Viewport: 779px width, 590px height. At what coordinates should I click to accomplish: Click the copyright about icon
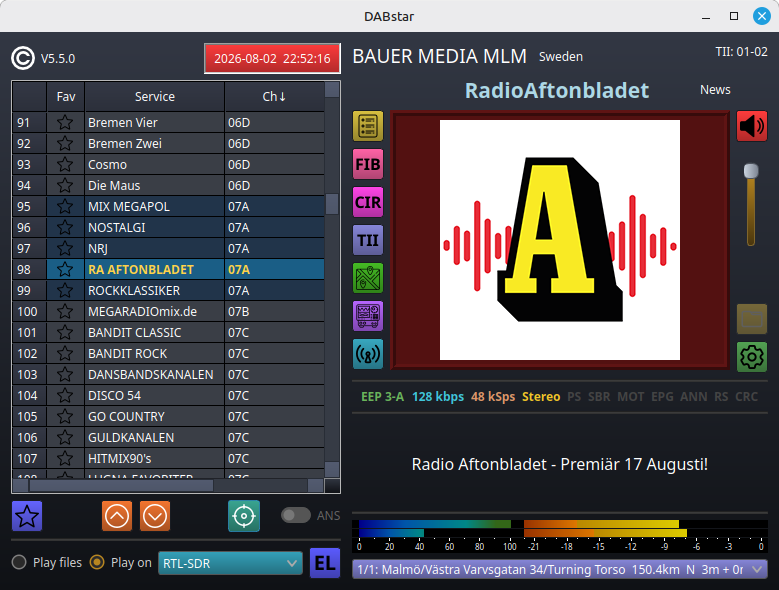pyautogui.click(x=23, y=58)
